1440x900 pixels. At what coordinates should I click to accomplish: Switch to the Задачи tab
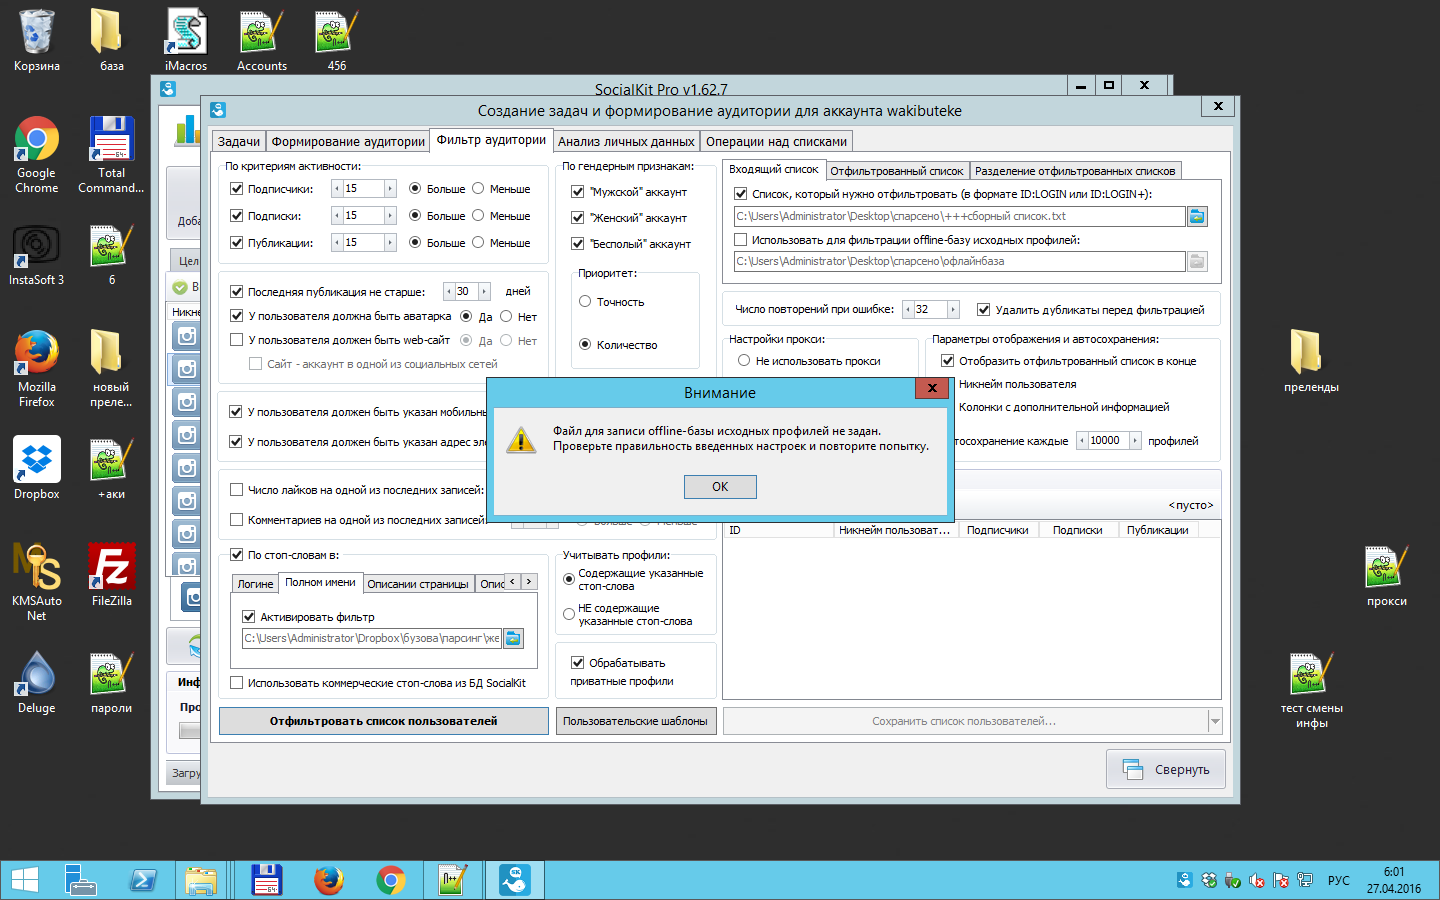click(x=239, y=142)
